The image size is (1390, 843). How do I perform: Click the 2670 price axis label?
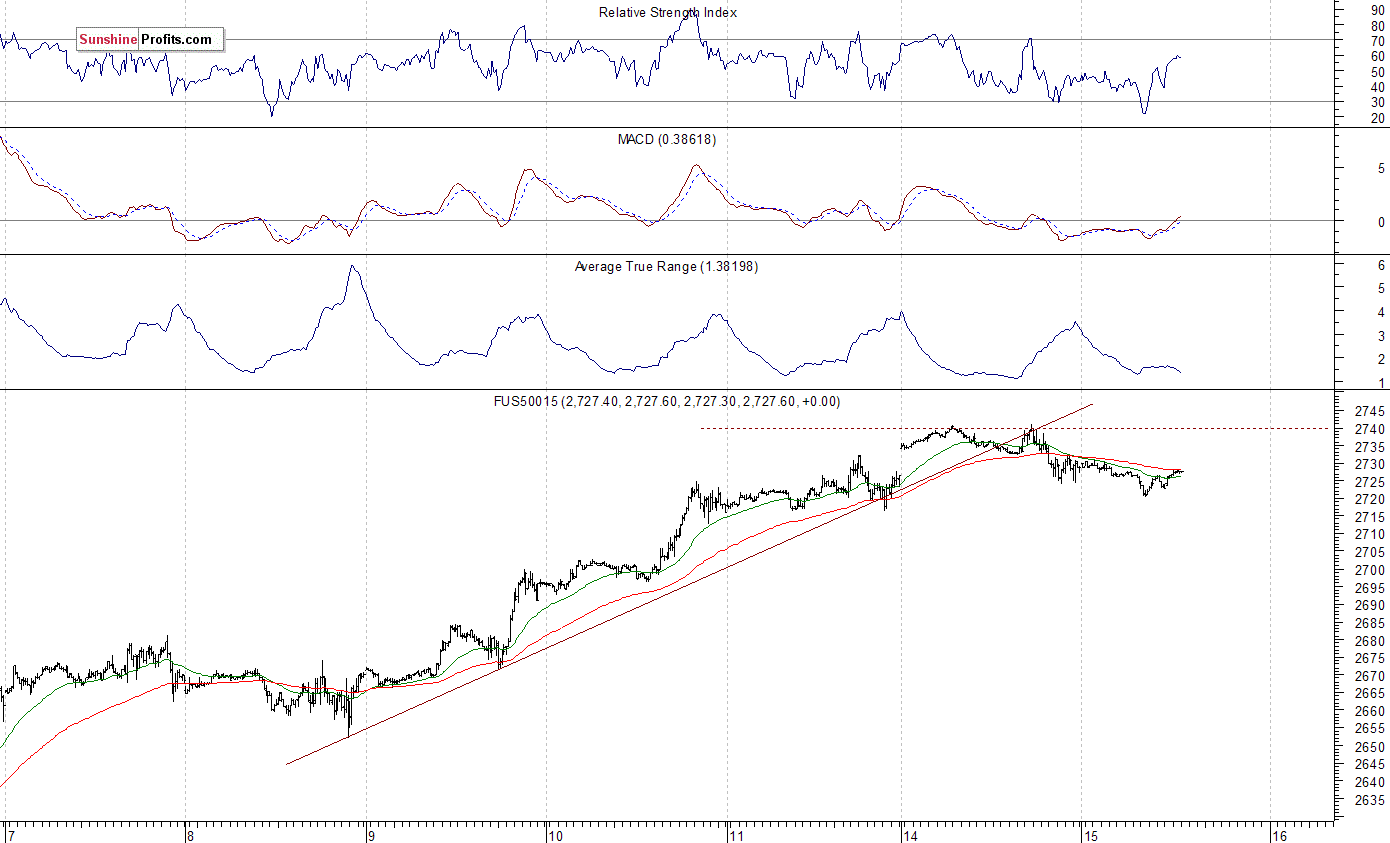pyautogui.click(x=1371, y=676)
